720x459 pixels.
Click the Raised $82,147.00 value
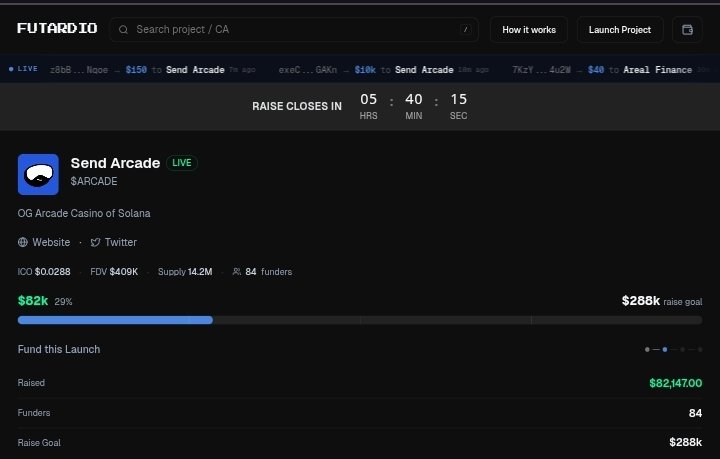(x=675, y=383)
